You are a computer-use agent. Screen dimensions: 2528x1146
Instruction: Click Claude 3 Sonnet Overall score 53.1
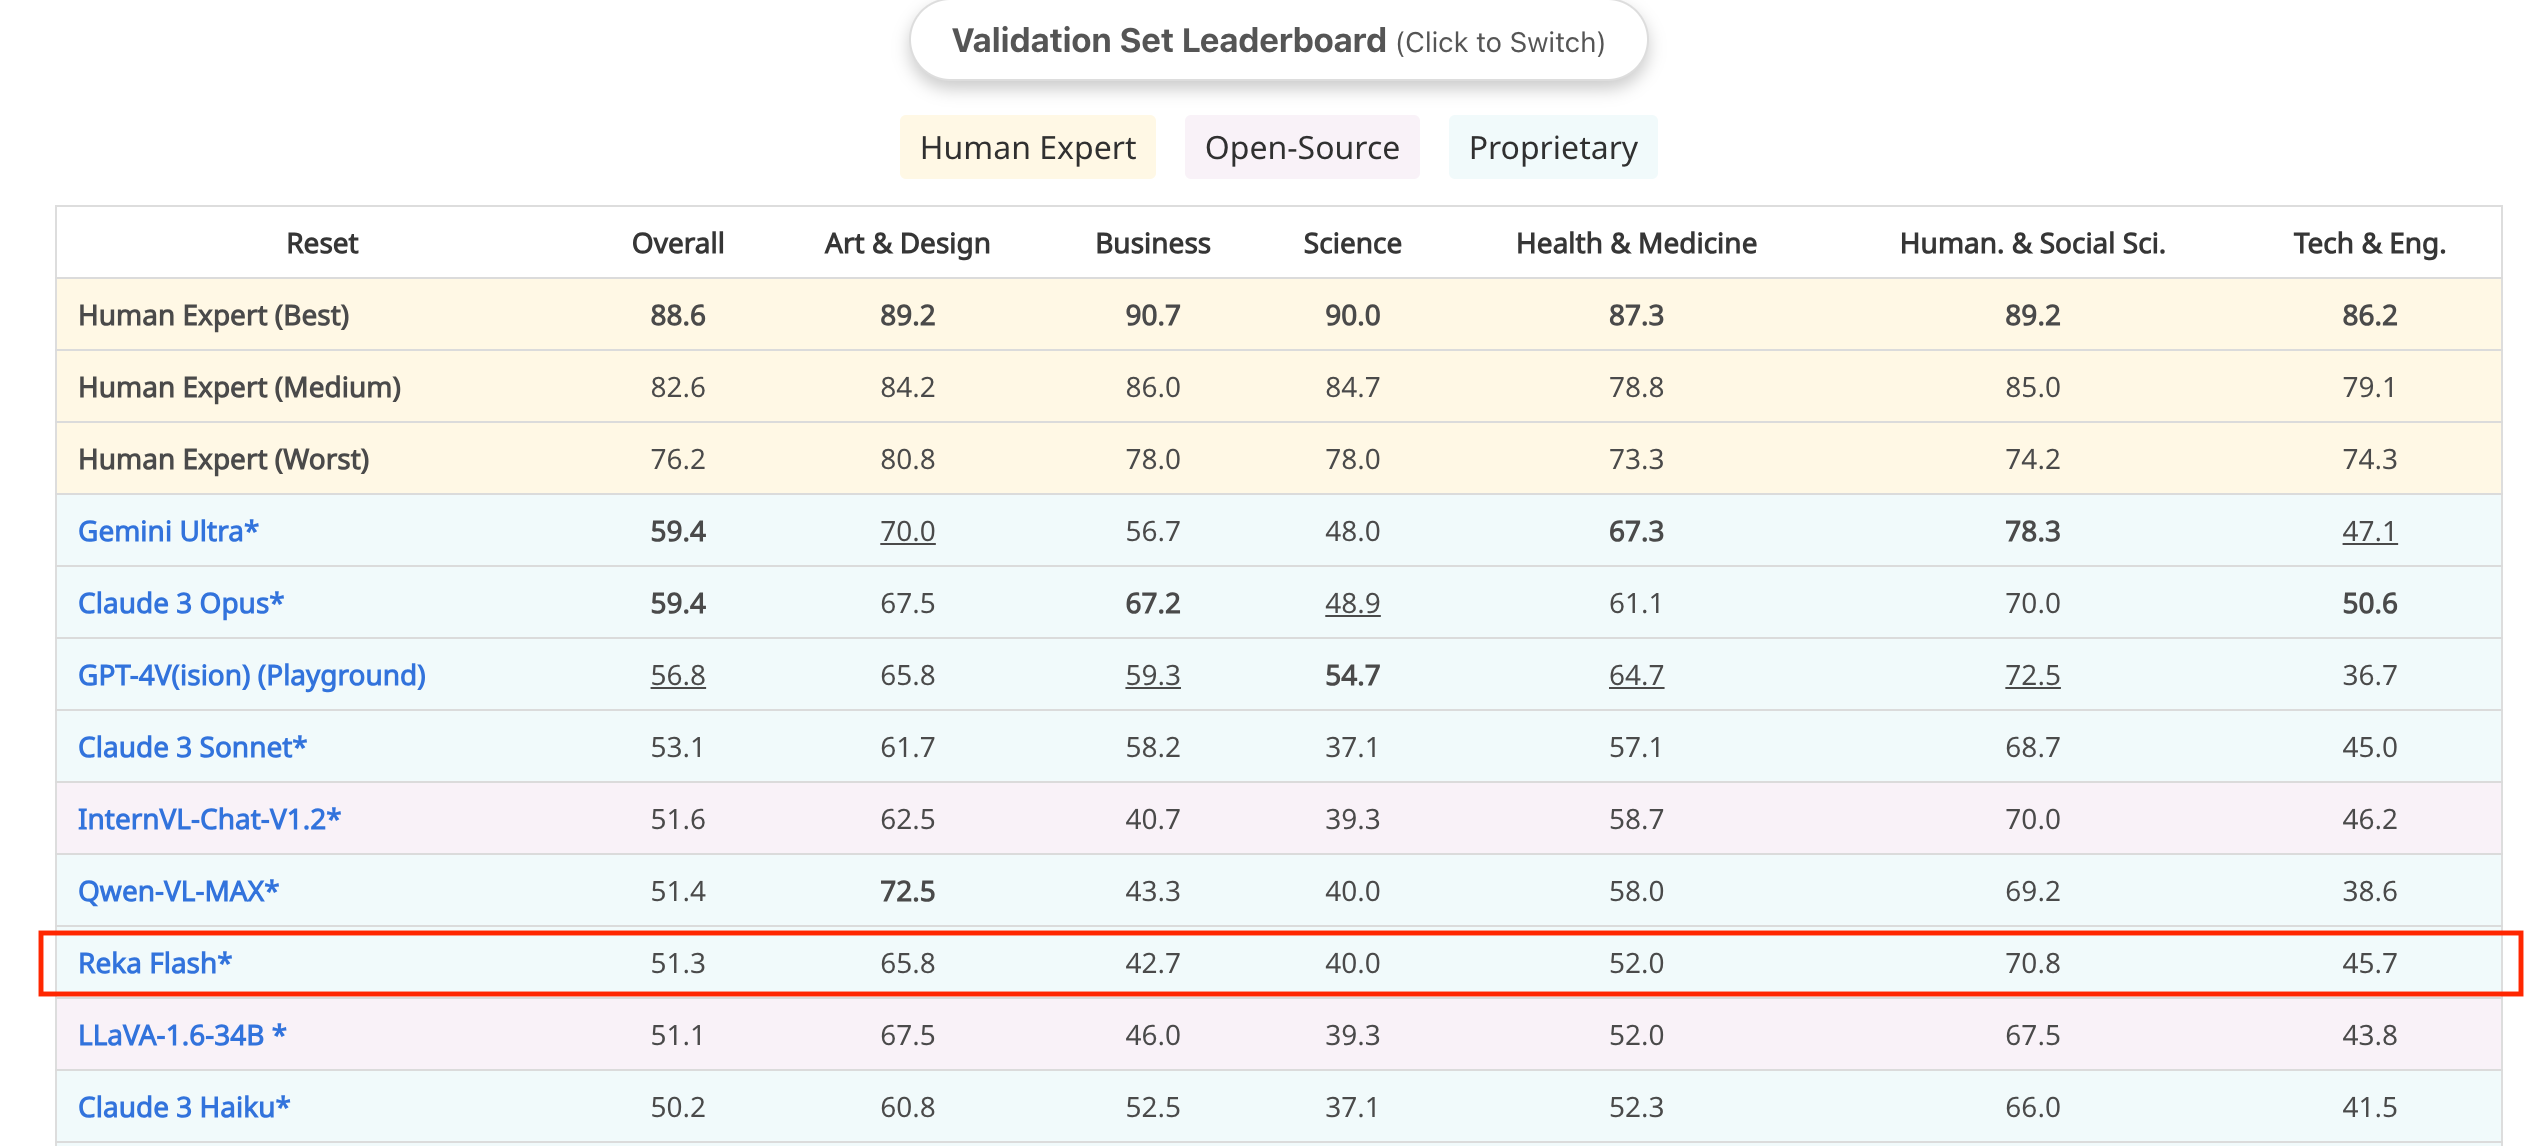coord(678,747)
